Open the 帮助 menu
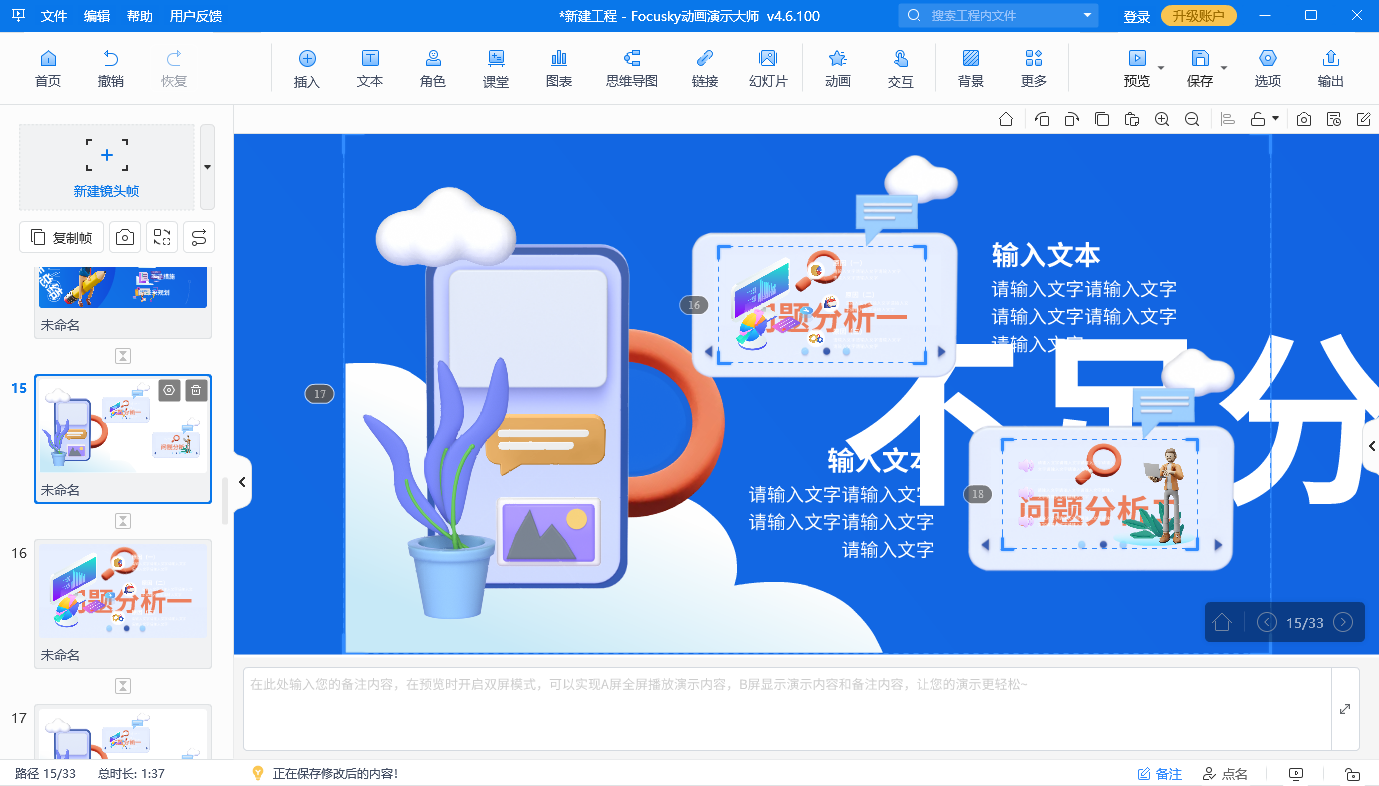 (x=140, y=16)
